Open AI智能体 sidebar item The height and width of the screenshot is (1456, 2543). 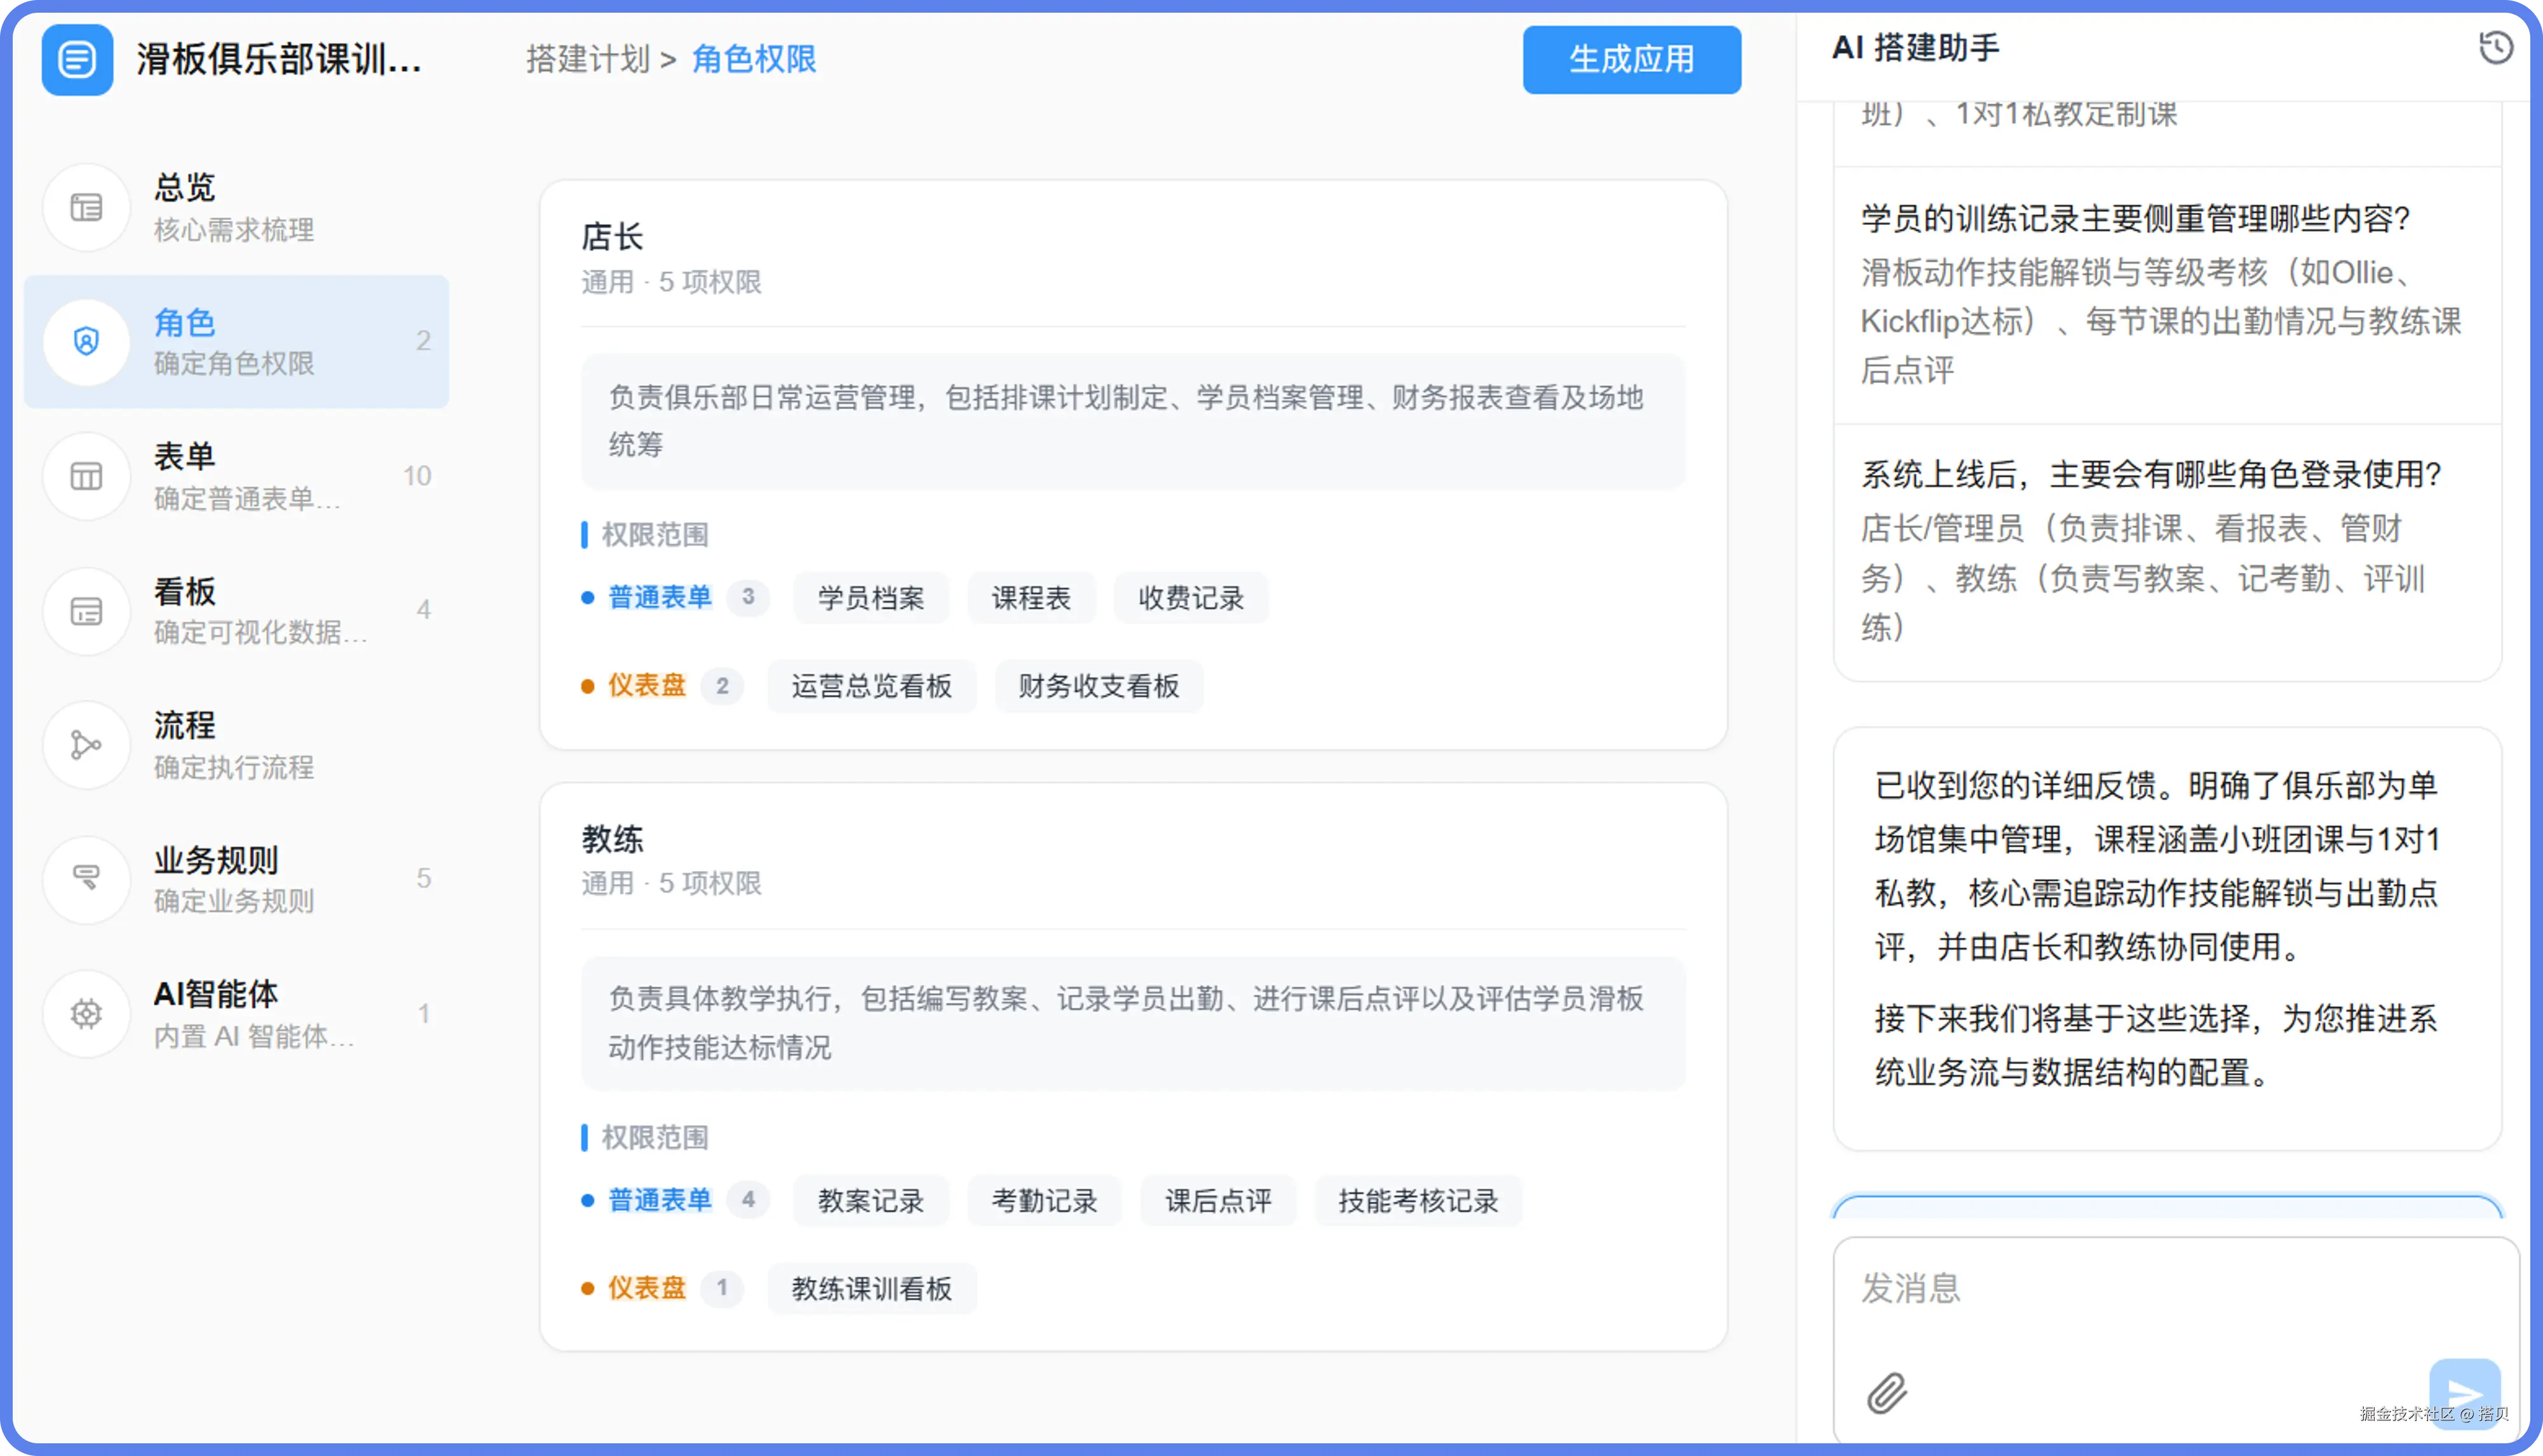(x=236, y=1014)
